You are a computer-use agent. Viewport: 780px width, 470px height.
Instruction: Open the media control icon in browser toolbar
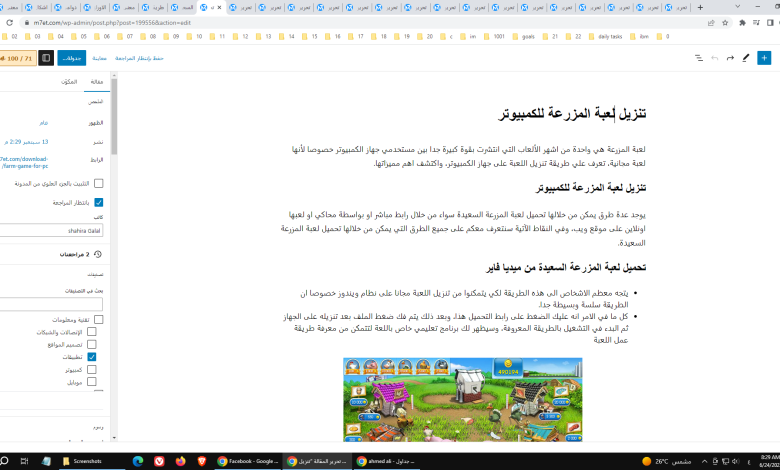(x=756, y=22)
